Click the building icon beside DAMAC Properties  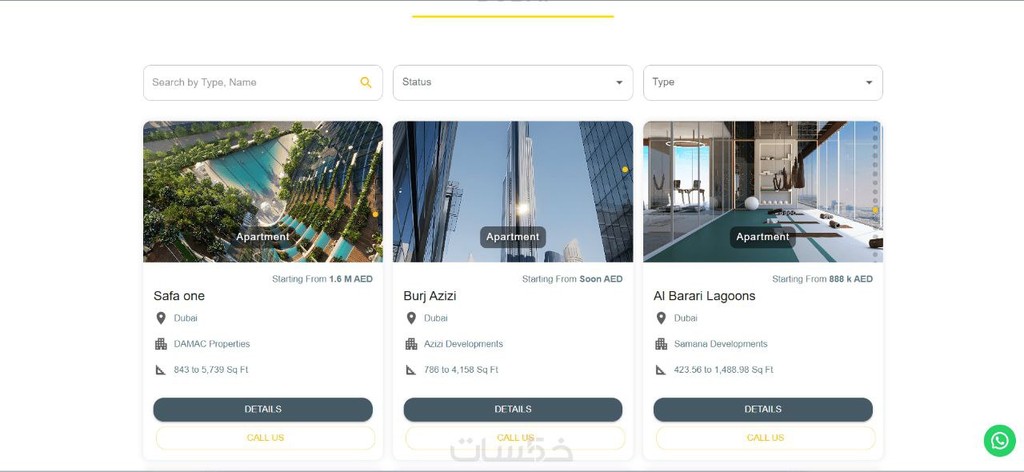tap(161, 344)
